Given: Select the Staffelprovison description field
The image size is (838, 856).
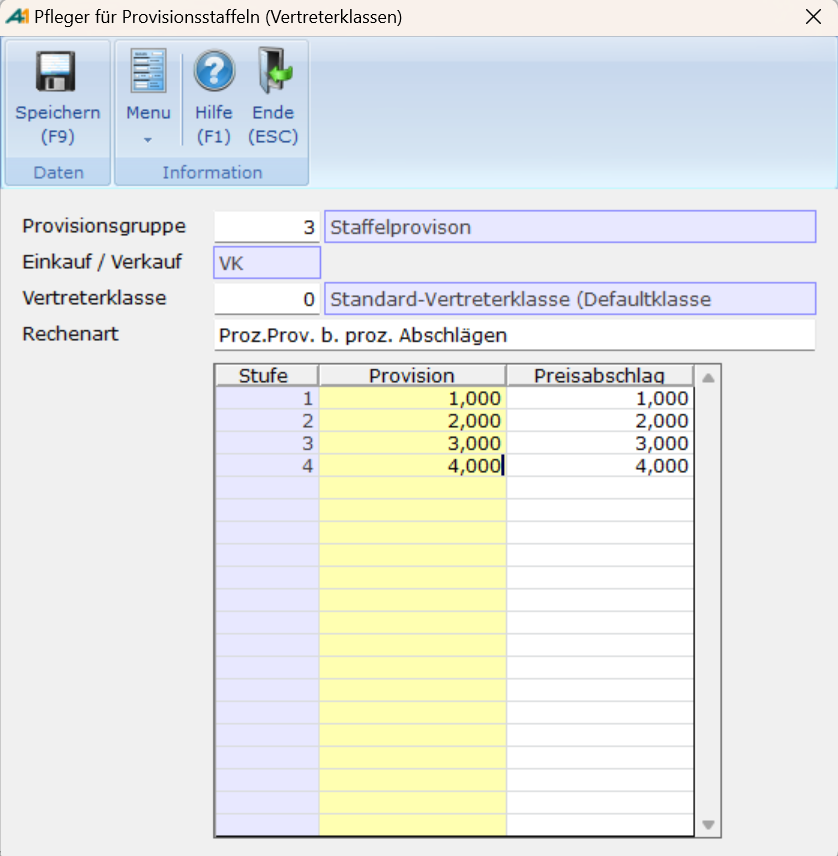Looking at the screenshot, I should [x=570, y=227].
